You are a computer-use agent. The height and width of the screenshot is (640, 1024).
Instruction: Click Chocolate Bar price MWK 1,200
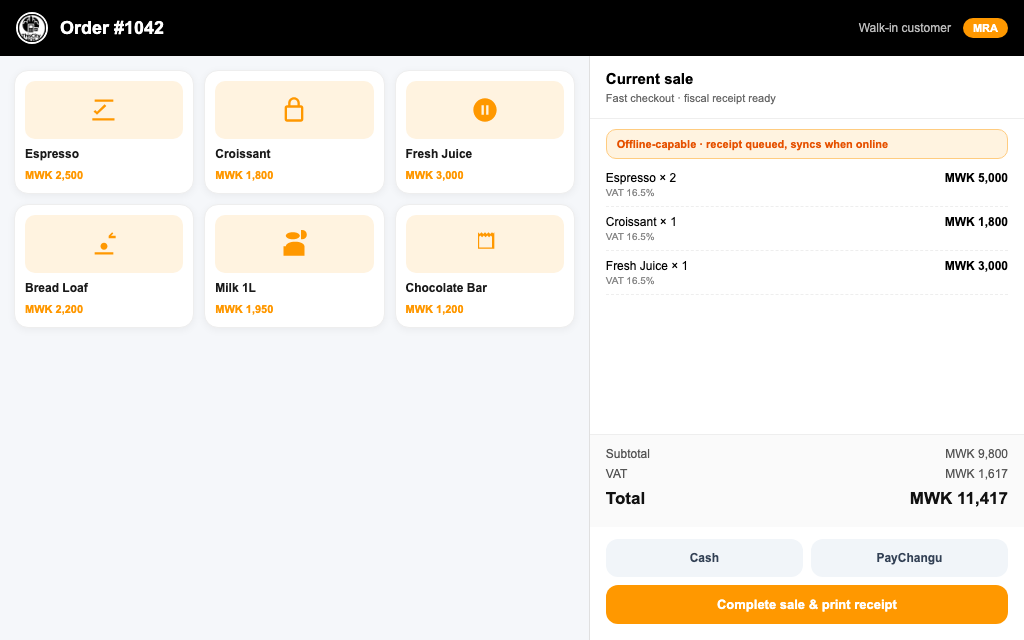click(x=434, y=309)
